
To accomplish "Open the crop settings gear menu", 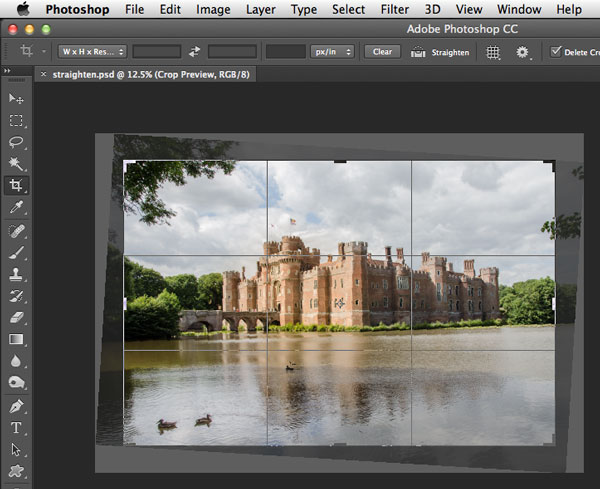I will pyautogui.click(x=524, y=51).
